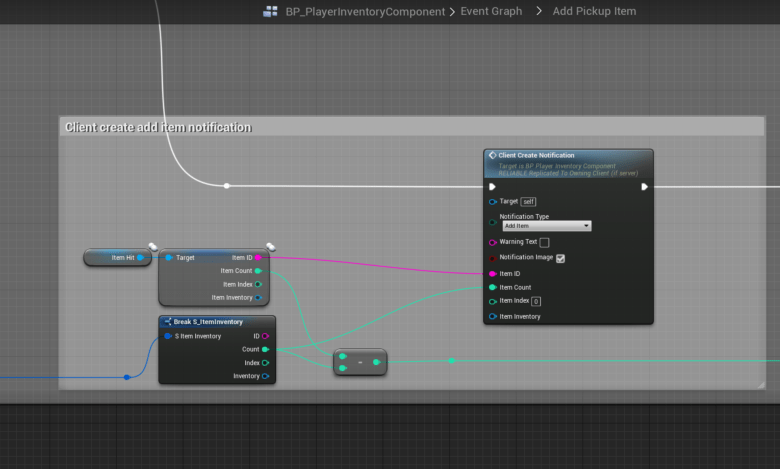The image size is (780, 469).
Task: Click the Item Inventory input pin on notification node
Action: tap(492, 316)
